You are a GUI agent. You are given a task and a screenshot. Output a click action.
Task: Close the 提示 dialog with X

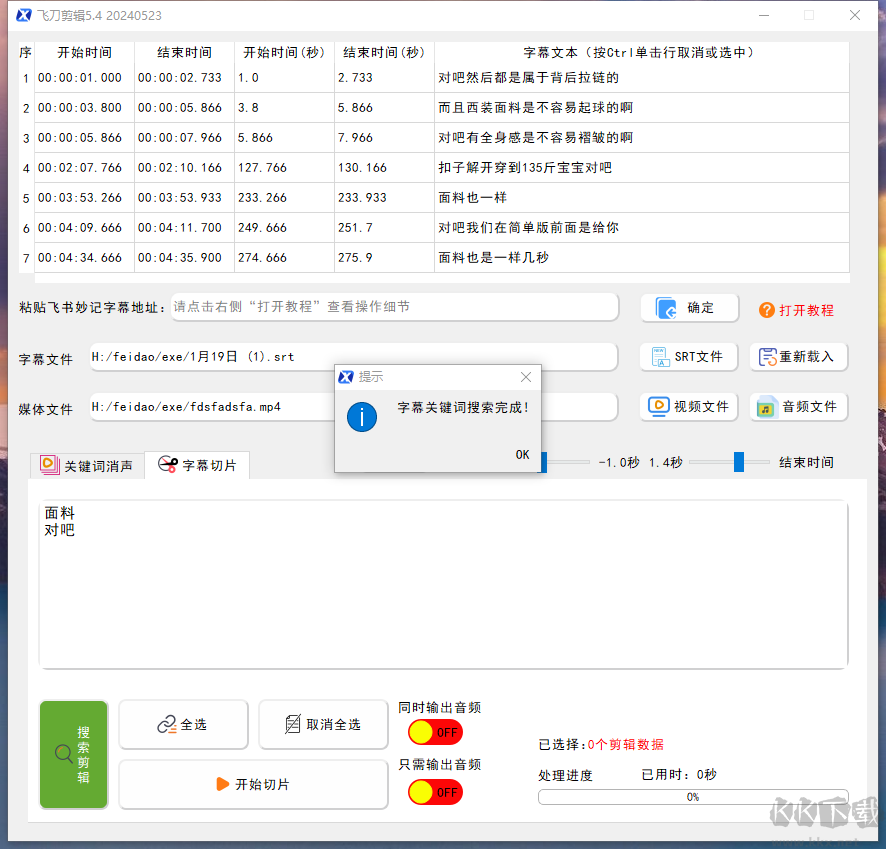point(526,377)
